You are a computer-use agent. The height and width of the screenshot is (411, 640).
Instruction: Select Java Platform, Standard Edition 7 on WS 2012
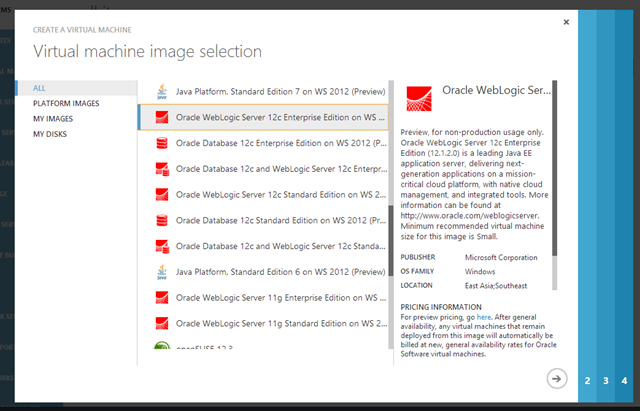(x=263, y=91)
